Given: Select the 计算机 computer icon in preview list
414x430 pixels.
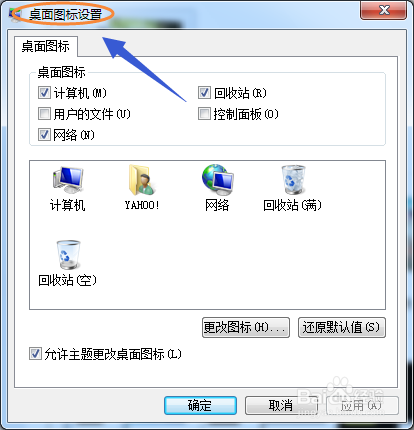Looking at the screenshot, I should click(68, 180).
